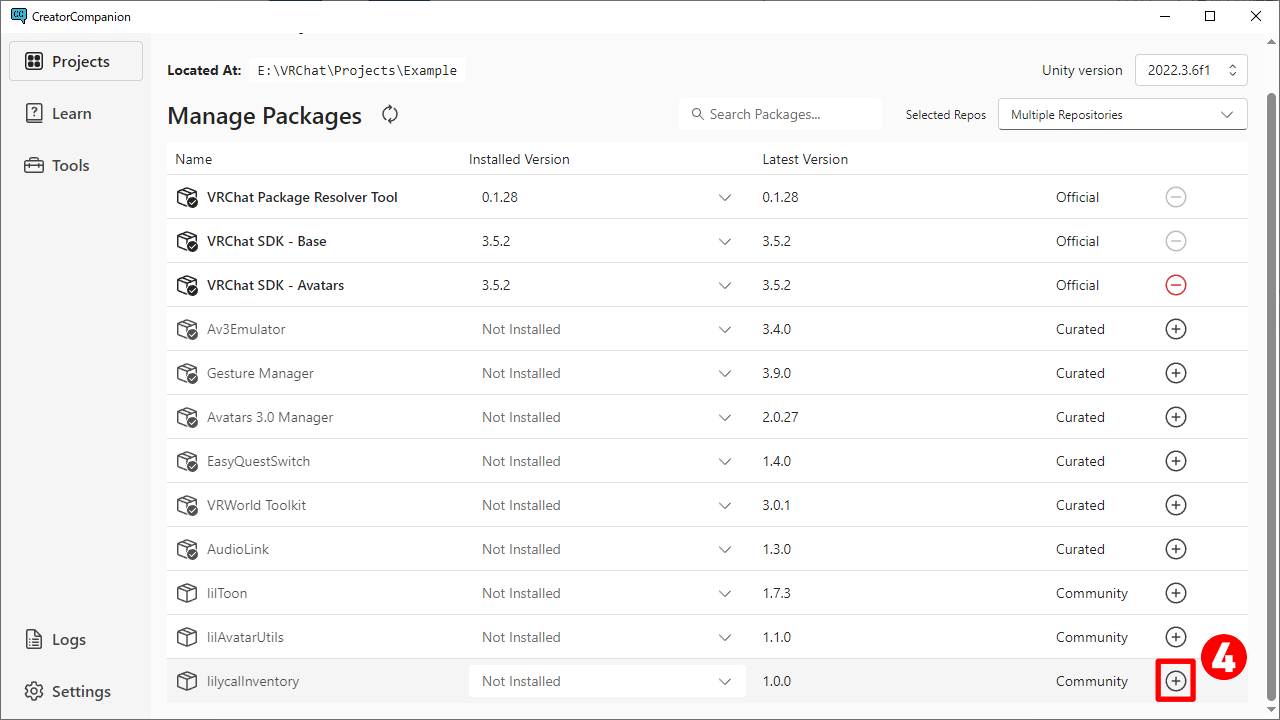Install Gesture Manager with plus icon

pos(1176,373)
